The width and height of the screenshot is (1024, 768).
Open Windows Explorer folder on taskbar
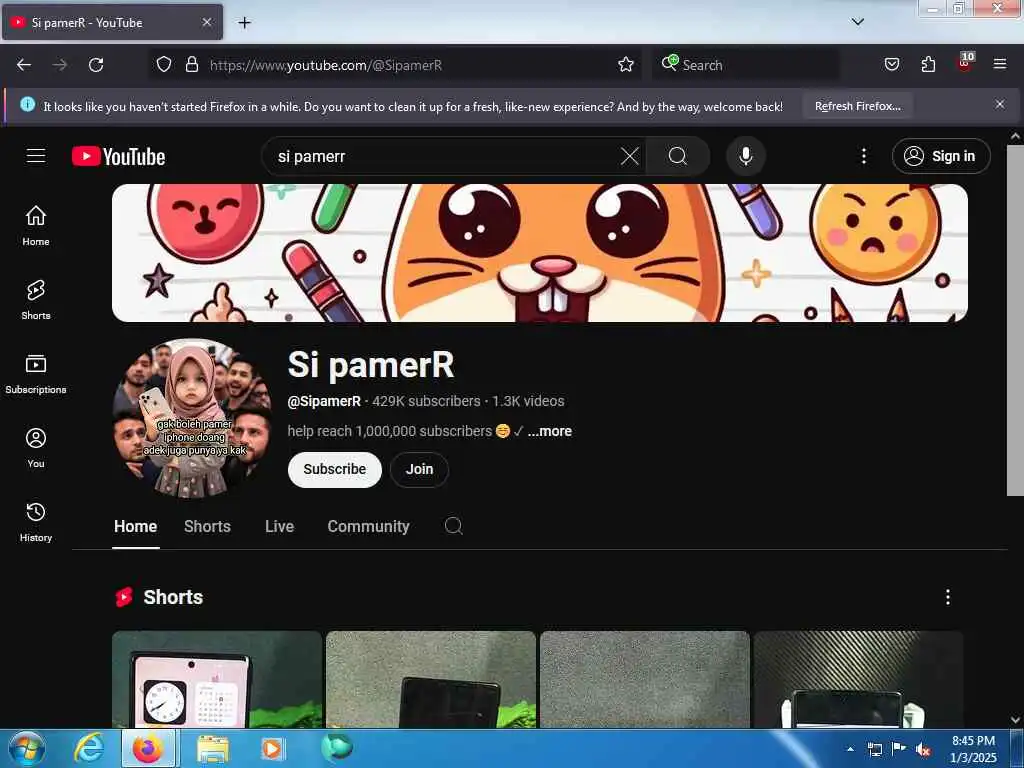pyautogui.click(x=212, y=748)
